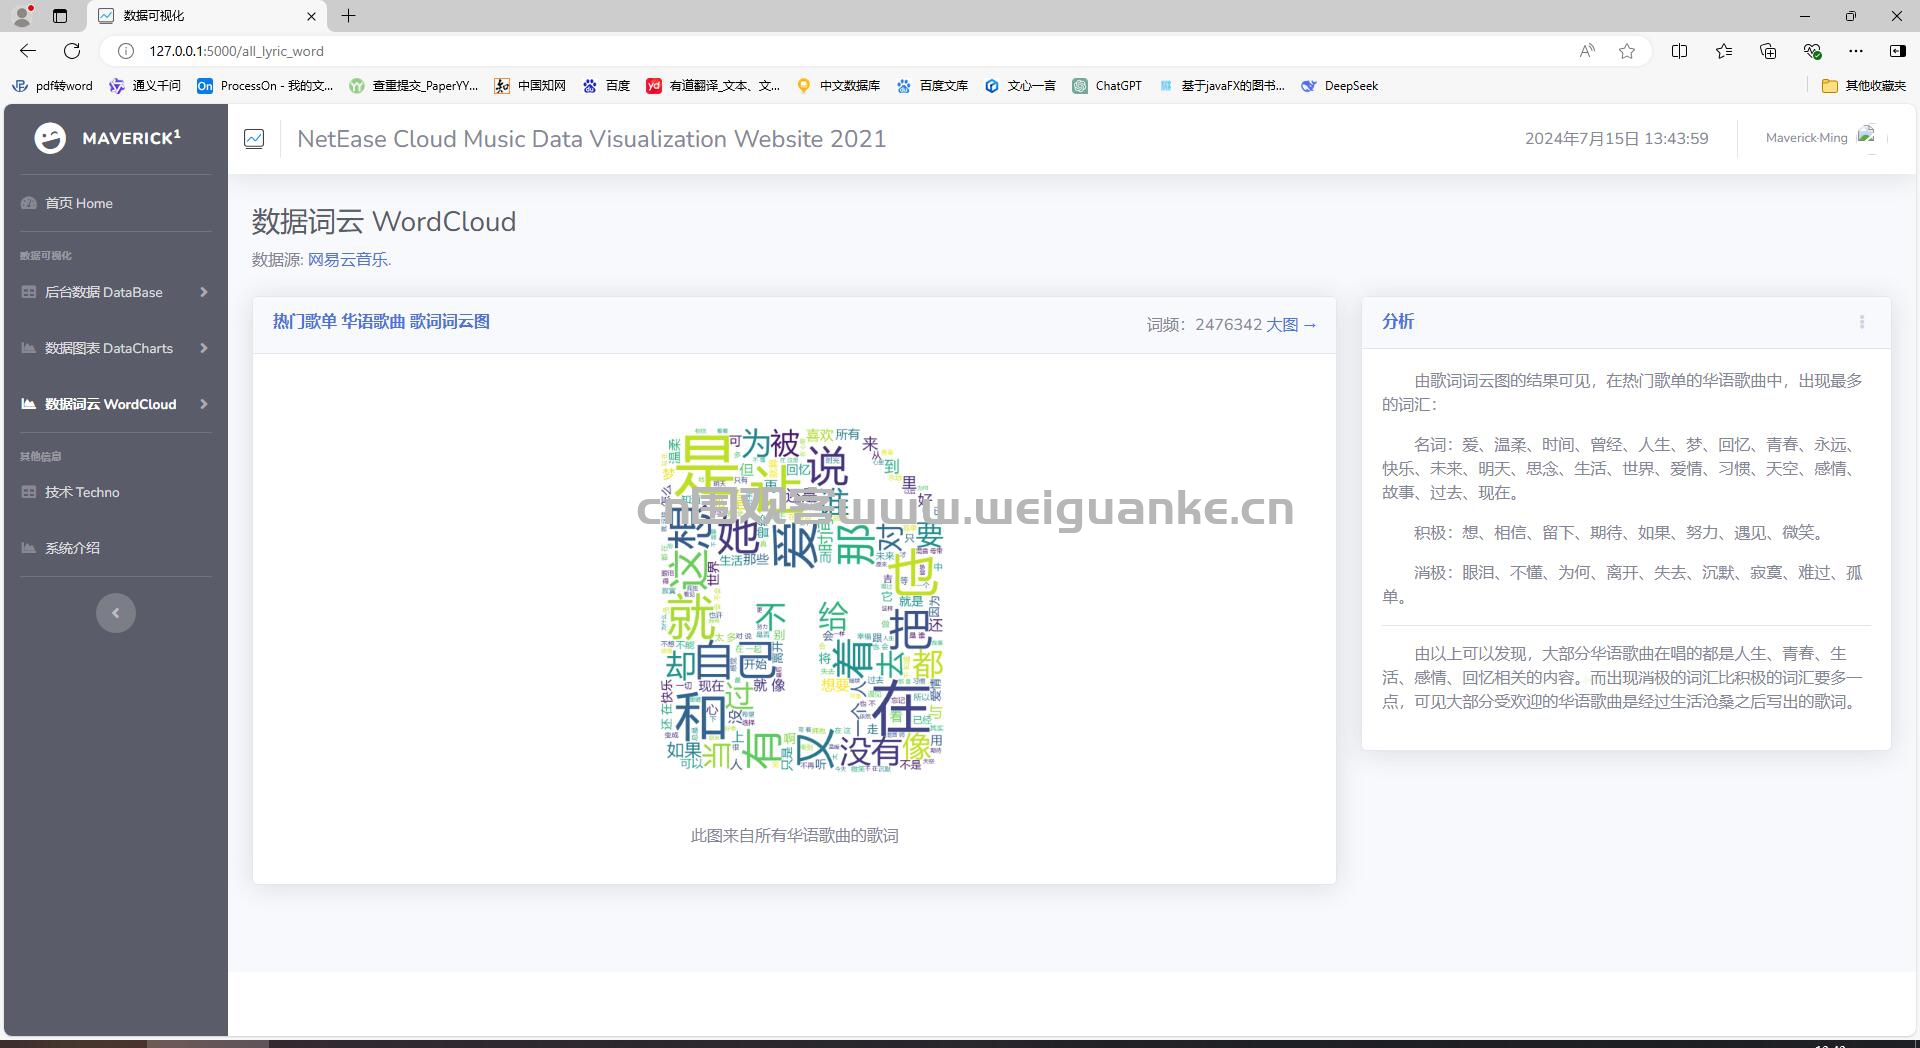Open the 基于javaFX的图书 bookmark
The height and width of the screenshot is (1048, 1920).
[1221, 86]
